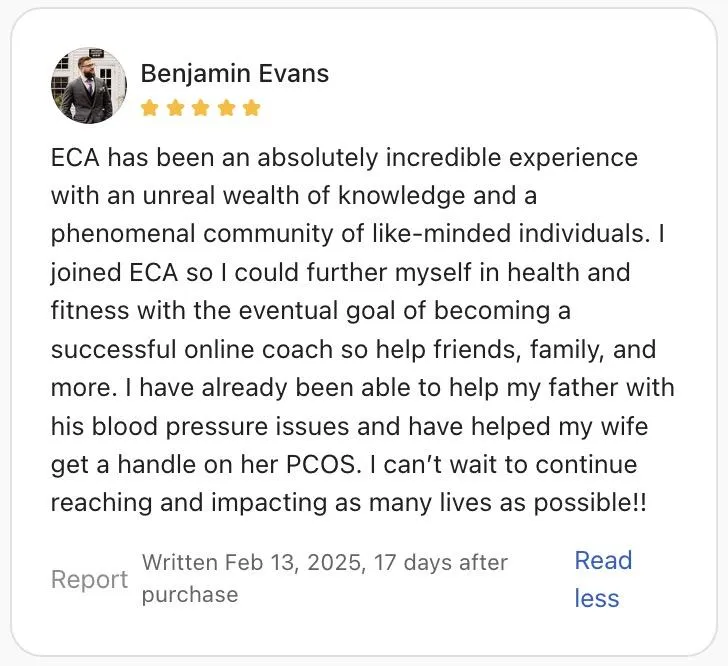Click the line mentioning 'blood pressure issues'
Viewport: 728px width, 666px height.
350,426
